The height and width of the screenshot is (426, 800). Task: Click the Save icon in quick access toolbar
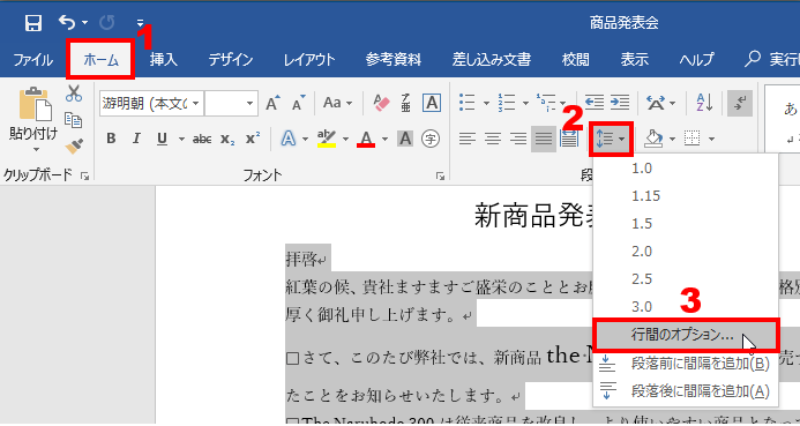tap(33, 23)
